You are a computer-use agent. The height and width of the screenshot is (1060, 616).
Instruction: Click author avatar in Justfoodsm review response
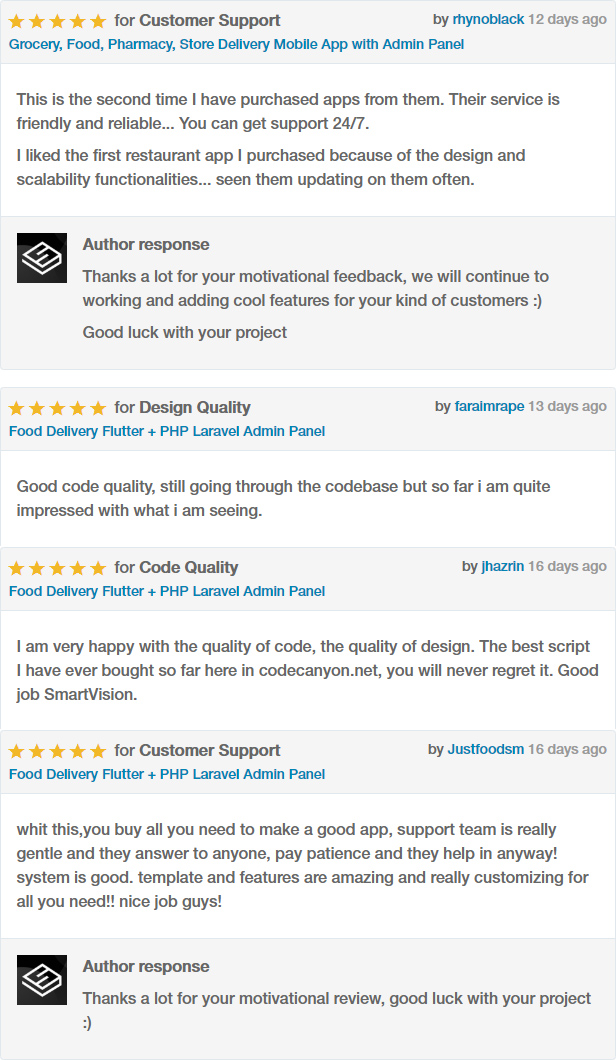pyautogui.click(x=42, y=980)
